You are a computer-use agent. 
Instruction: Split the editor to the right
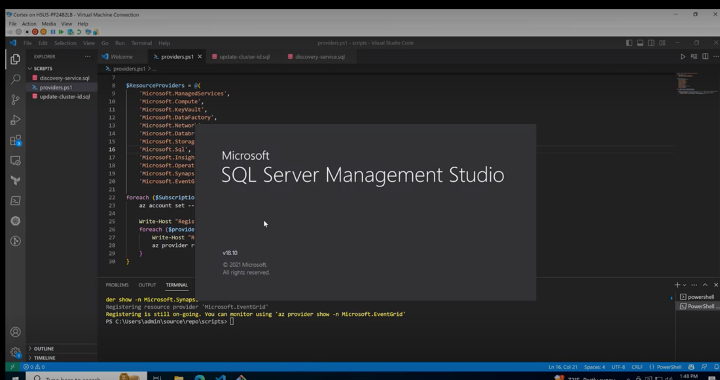click(705, 56)
